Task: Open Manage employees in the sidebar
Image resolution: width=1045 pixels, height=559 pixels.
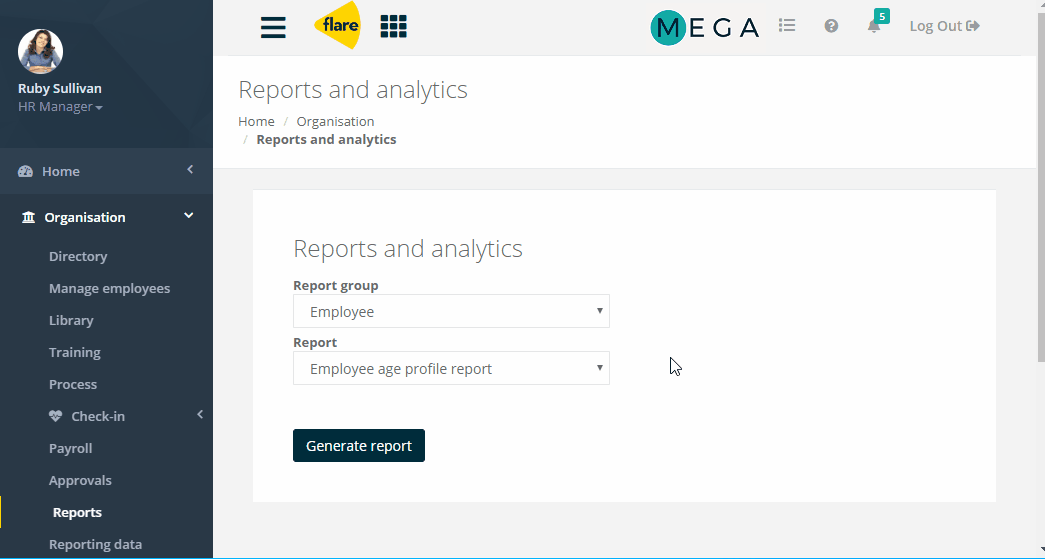Action: pyautogui.click(x=109, y=288)
